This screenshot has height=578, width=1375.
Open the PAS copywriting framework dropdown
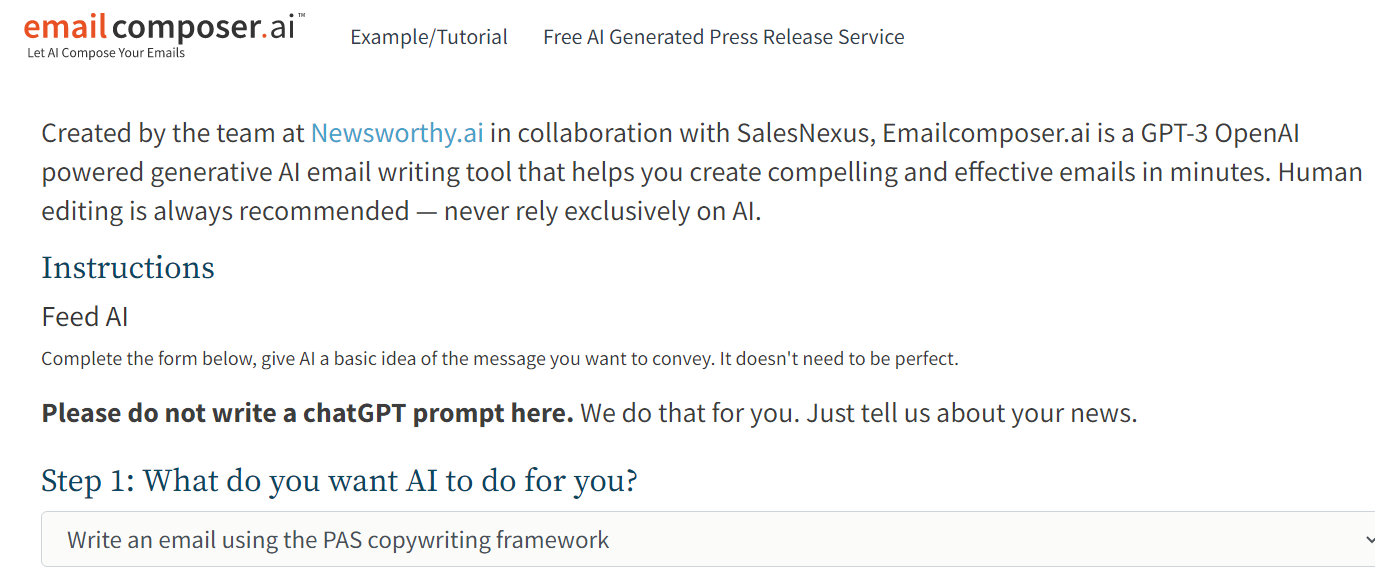point(700,540)
